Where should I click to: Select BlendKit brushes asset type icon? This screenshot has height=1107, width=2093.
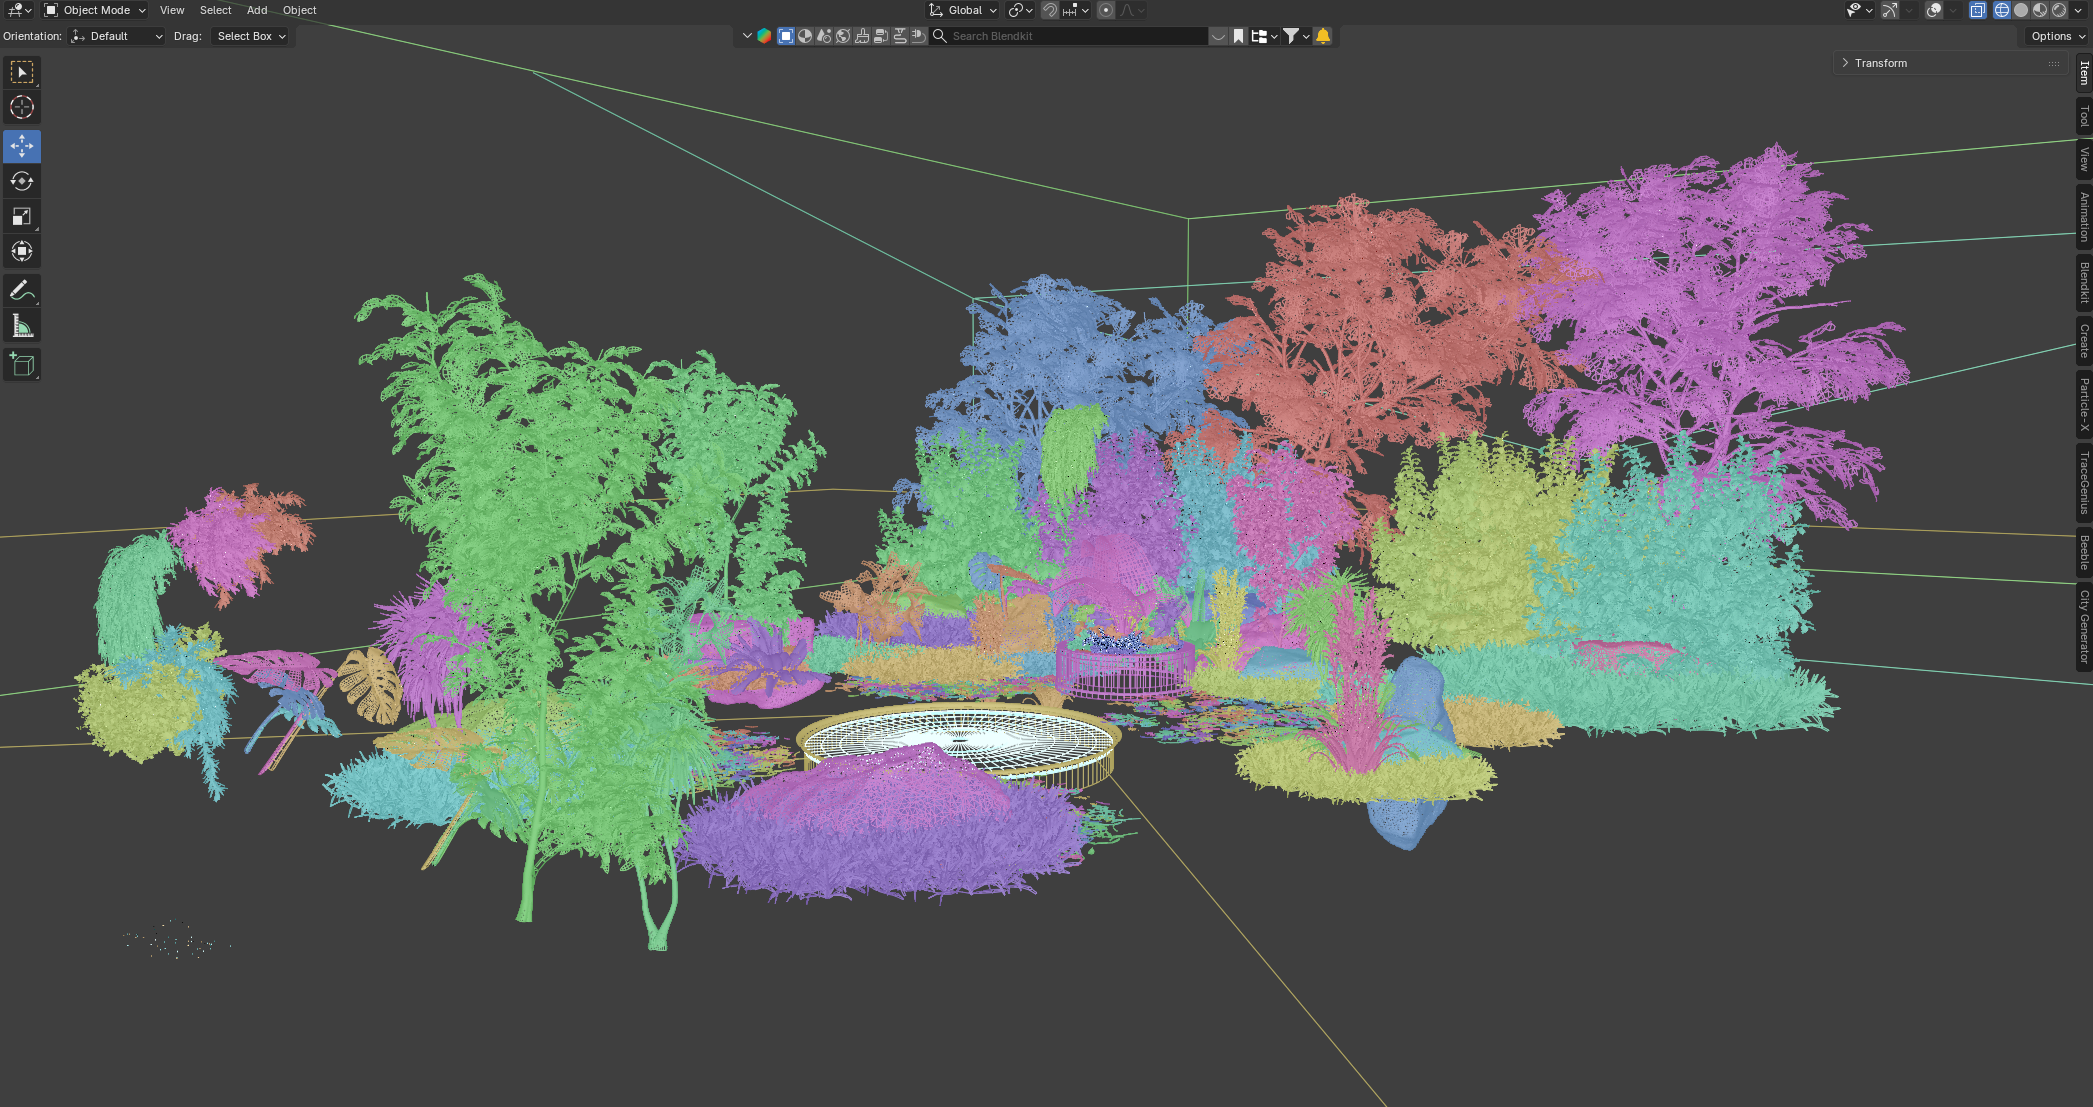pyautogui.click(x=862, y=36)
